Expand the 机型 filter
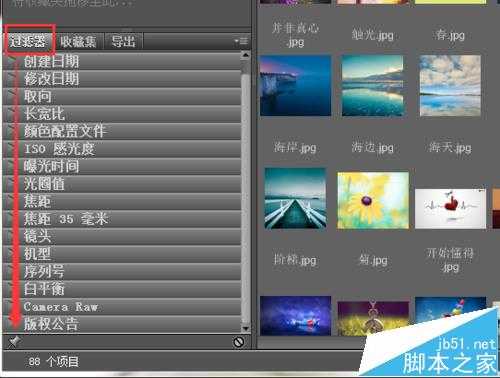 pyautogui.click(x=122, y=254)
